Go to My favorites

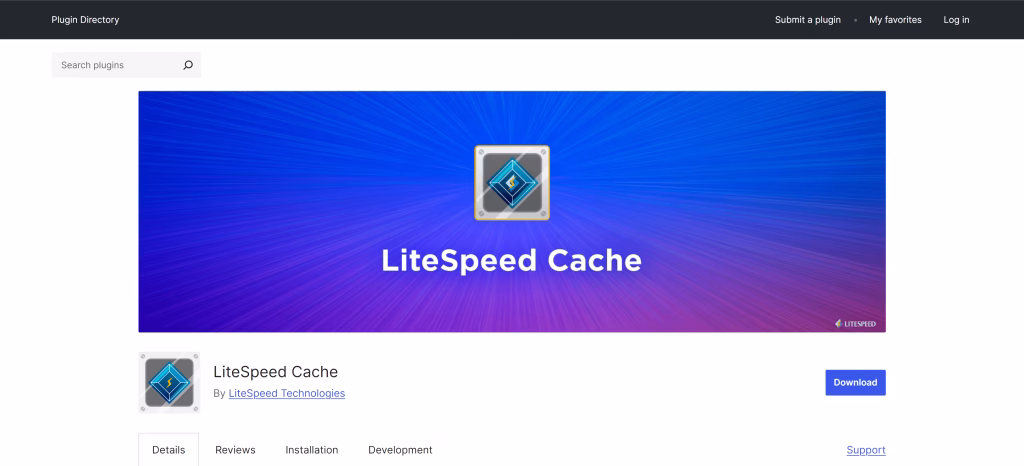pos(895,20)
